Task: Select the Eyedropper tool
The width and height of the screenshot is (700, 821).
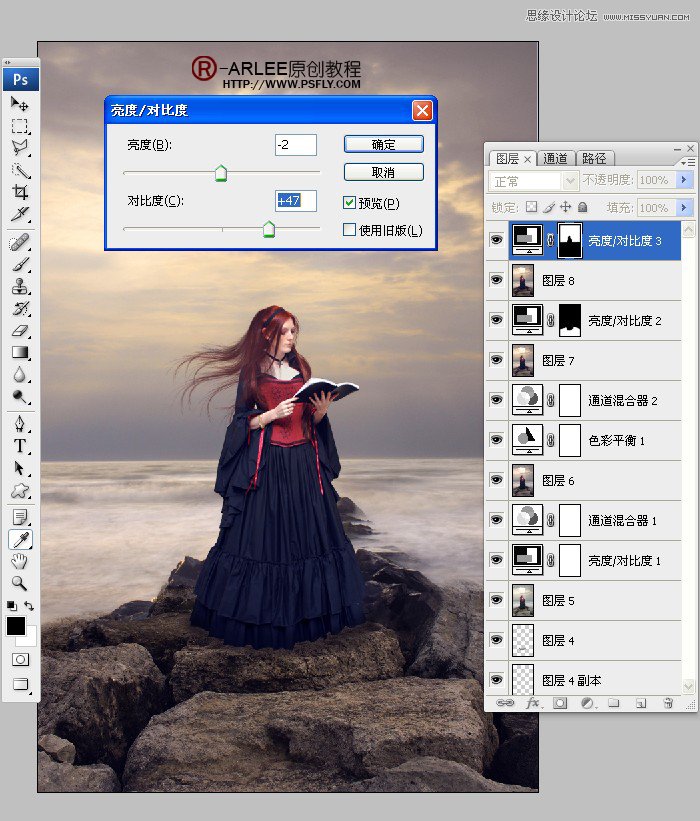Action: point(20,539)
